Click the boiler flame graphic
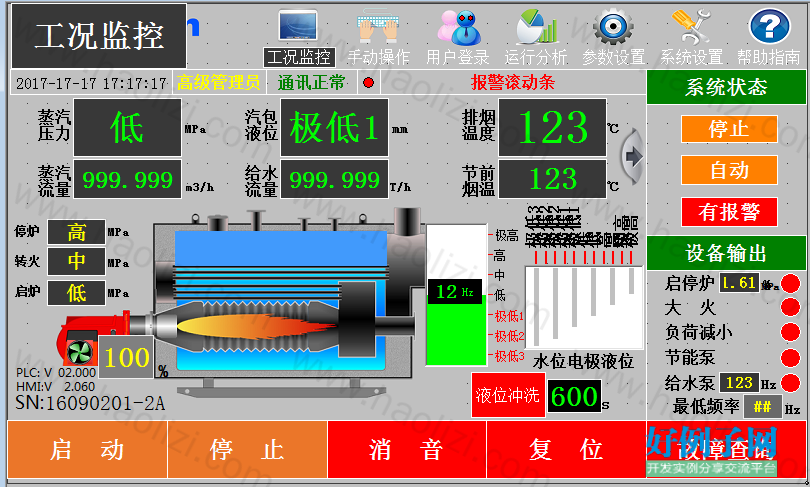The width and height of the screenshot is (810, 487). pyautogui.click(x=256, y=327)
